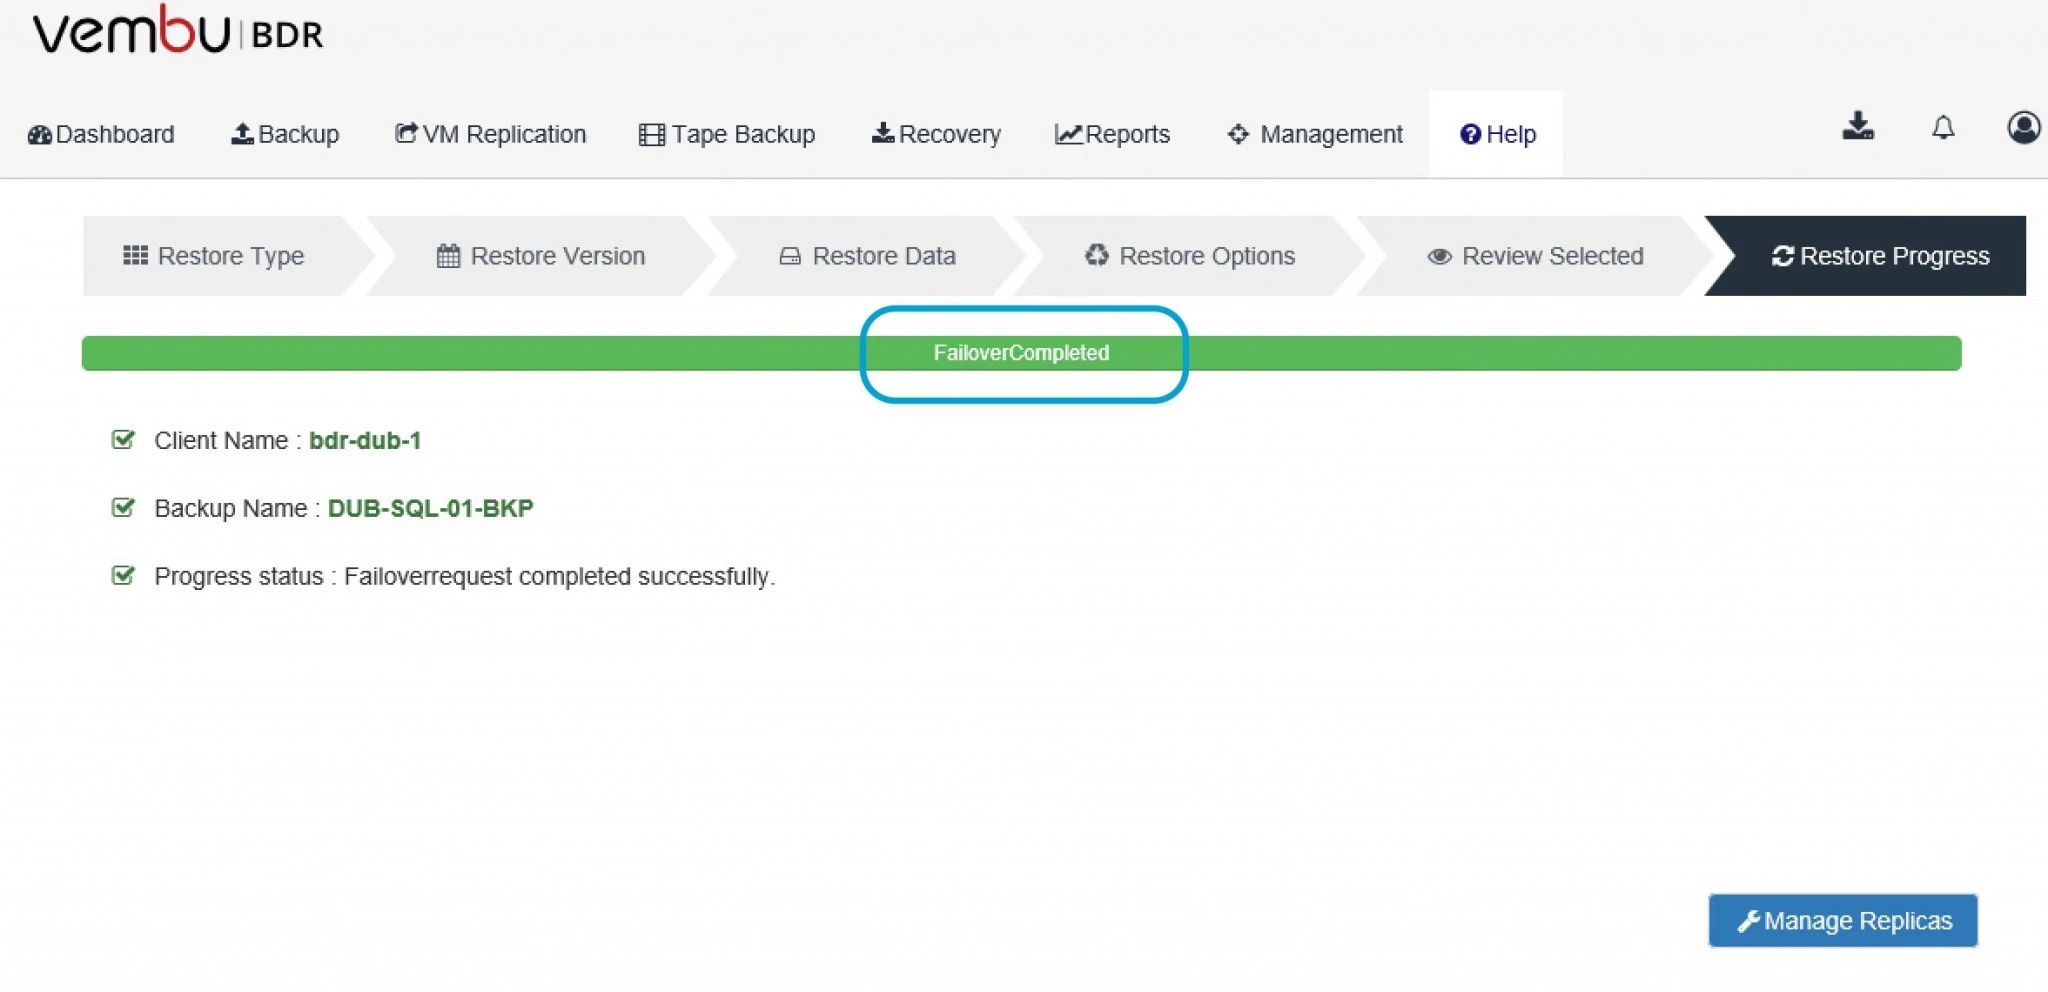Click the download icon in top-right header
Viewport: 2048px width, 992px height.
1858,127
